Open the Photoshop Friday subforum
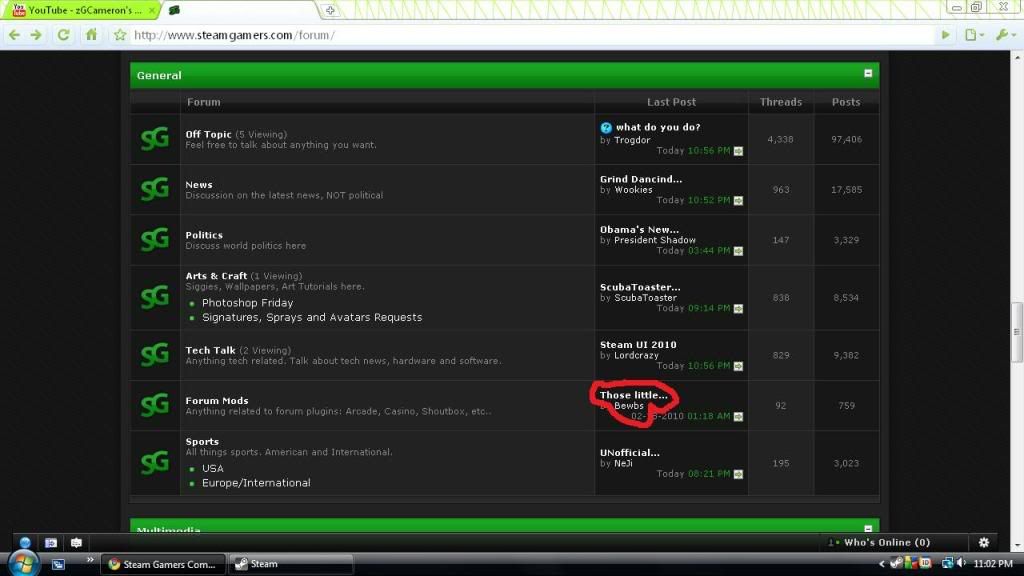The image size is (1024, 576). click(247, 303)
